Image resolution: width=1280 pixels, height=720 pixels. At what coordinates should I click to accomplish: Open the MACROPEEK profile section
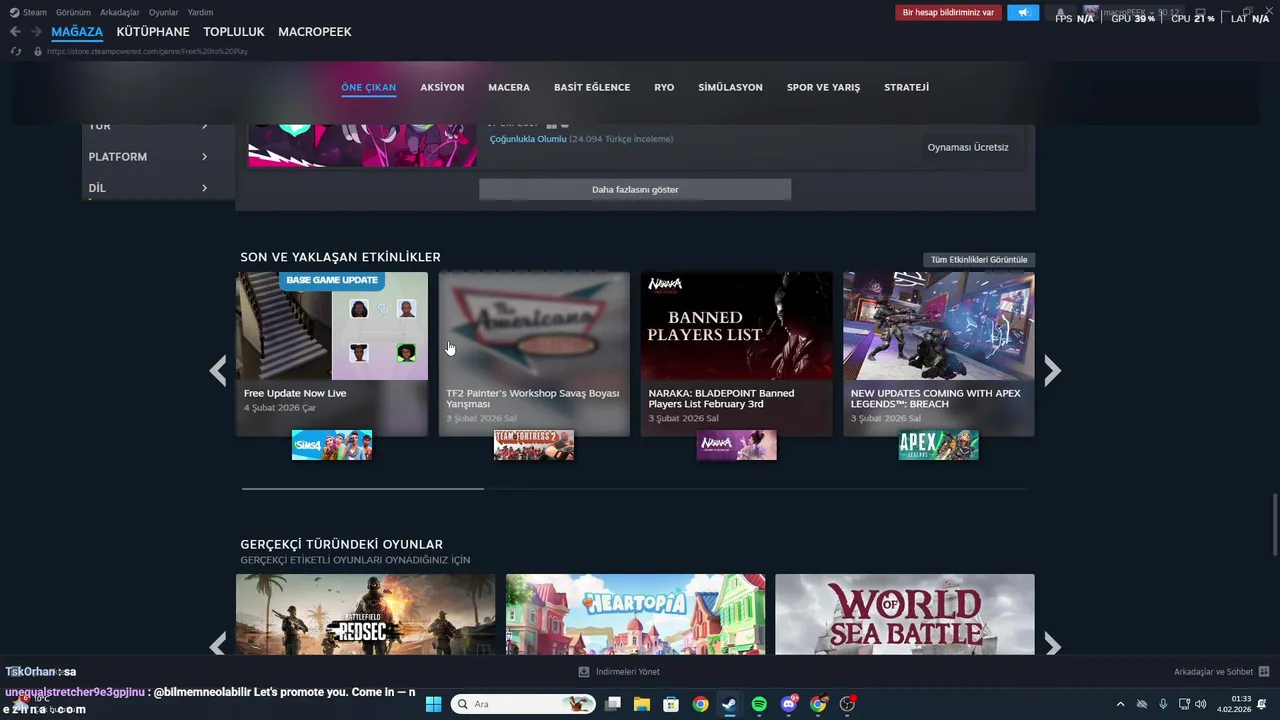315,32
